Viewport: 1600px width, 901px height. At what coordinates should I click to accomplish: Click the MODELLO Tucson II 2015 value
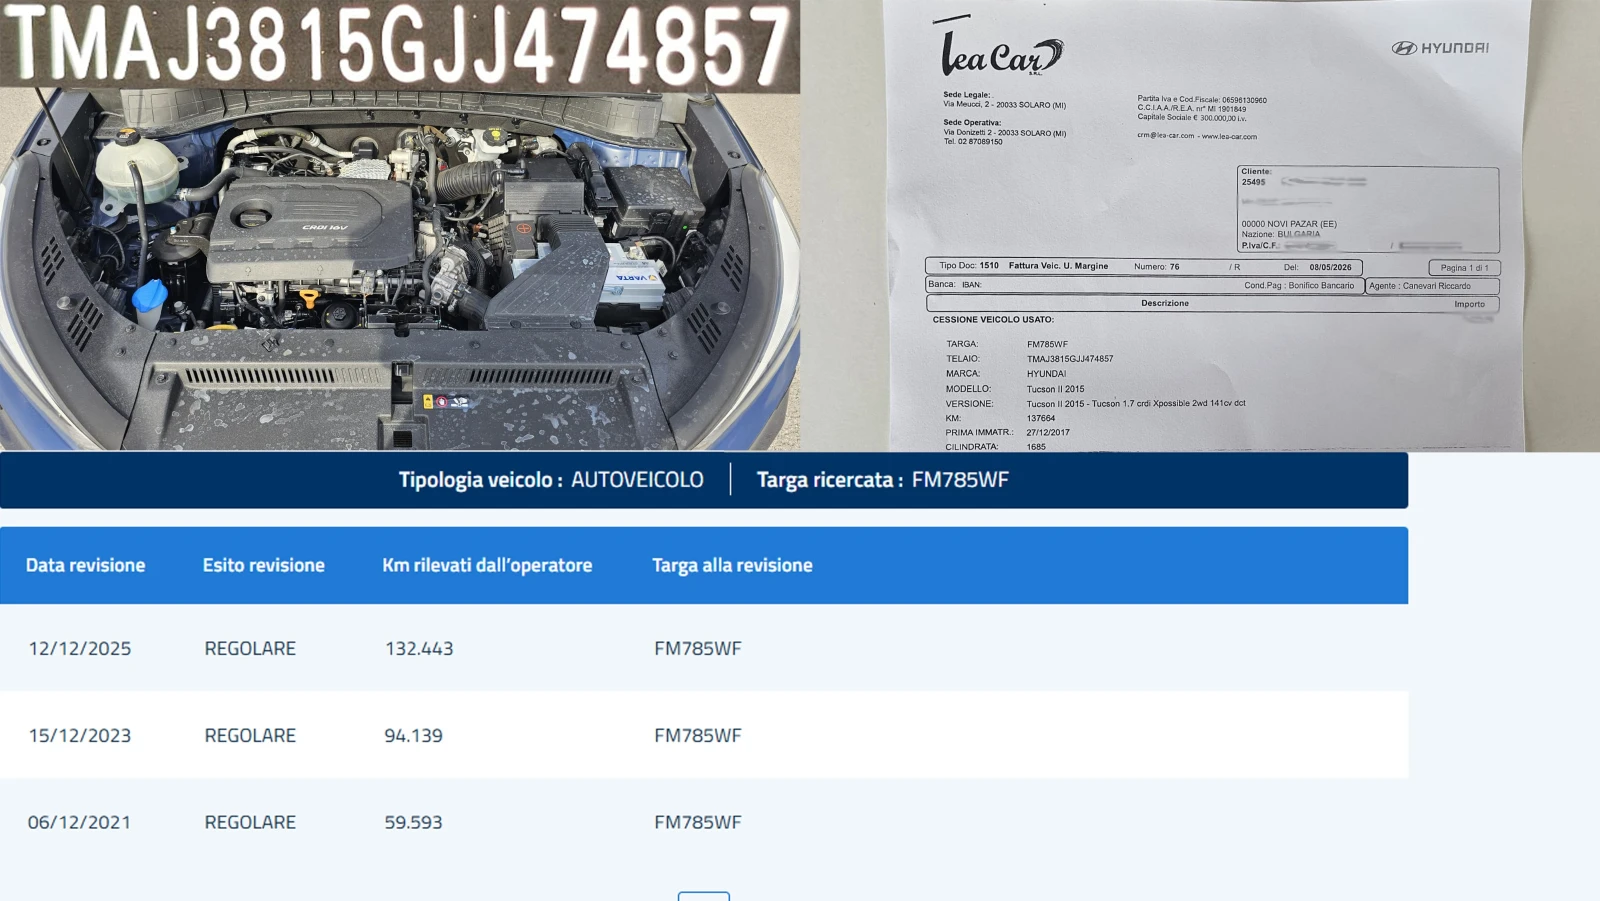1055,389
